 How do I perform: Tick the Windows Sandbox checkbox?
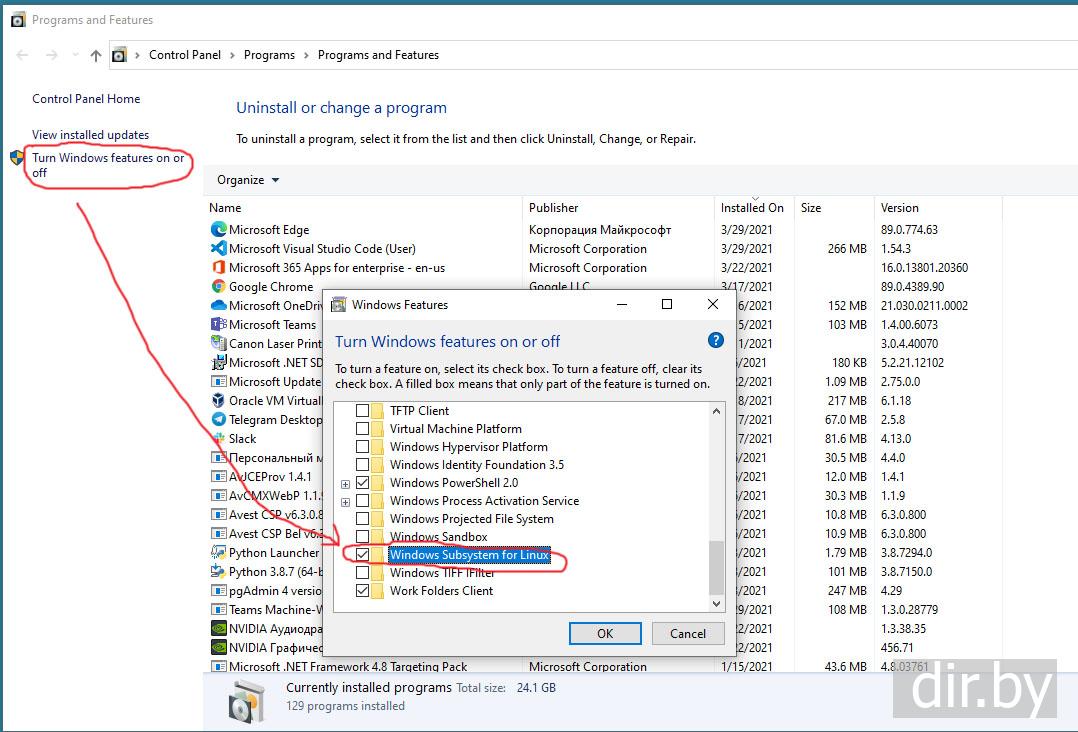(362, 537)
